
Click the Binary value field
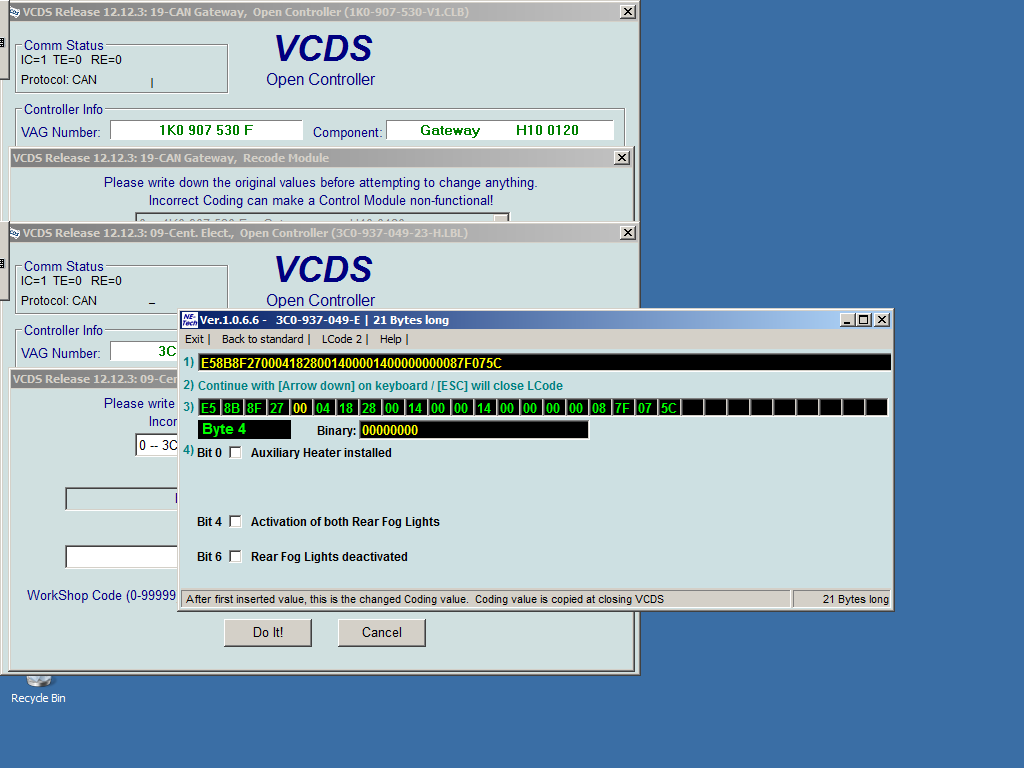473,430
